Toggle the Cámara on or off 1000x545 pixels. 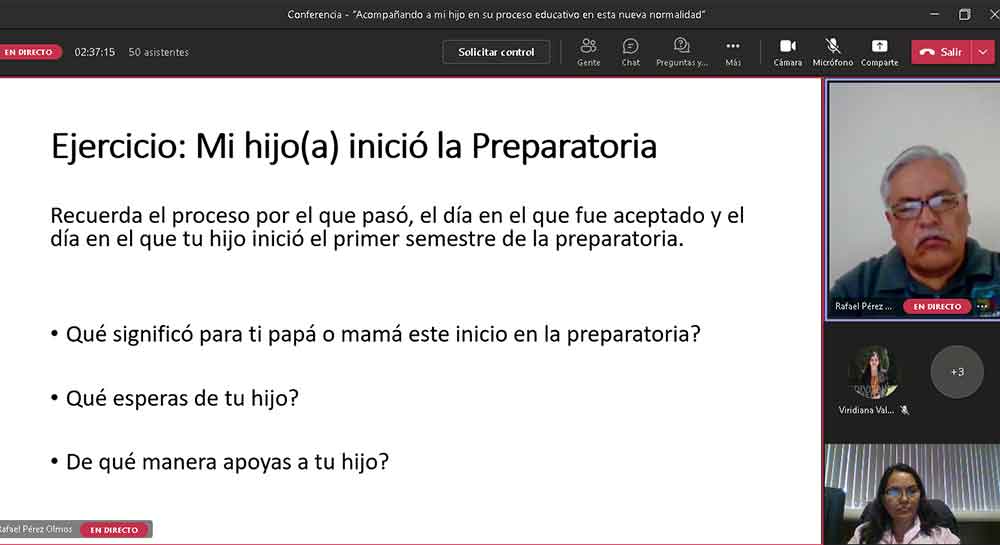click(787, 52)
